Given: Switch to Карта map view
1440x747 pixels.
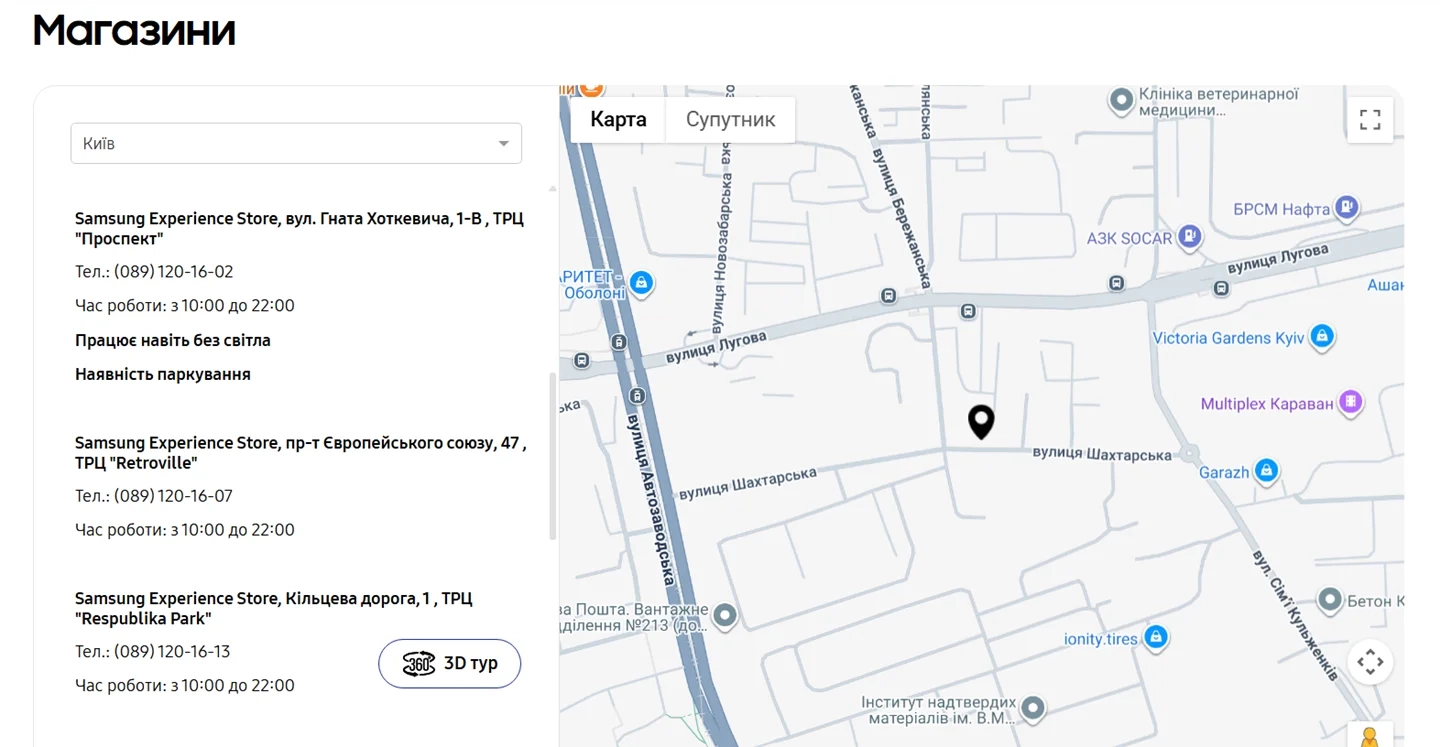Looking at the screenshot, I should coord(618,120).
